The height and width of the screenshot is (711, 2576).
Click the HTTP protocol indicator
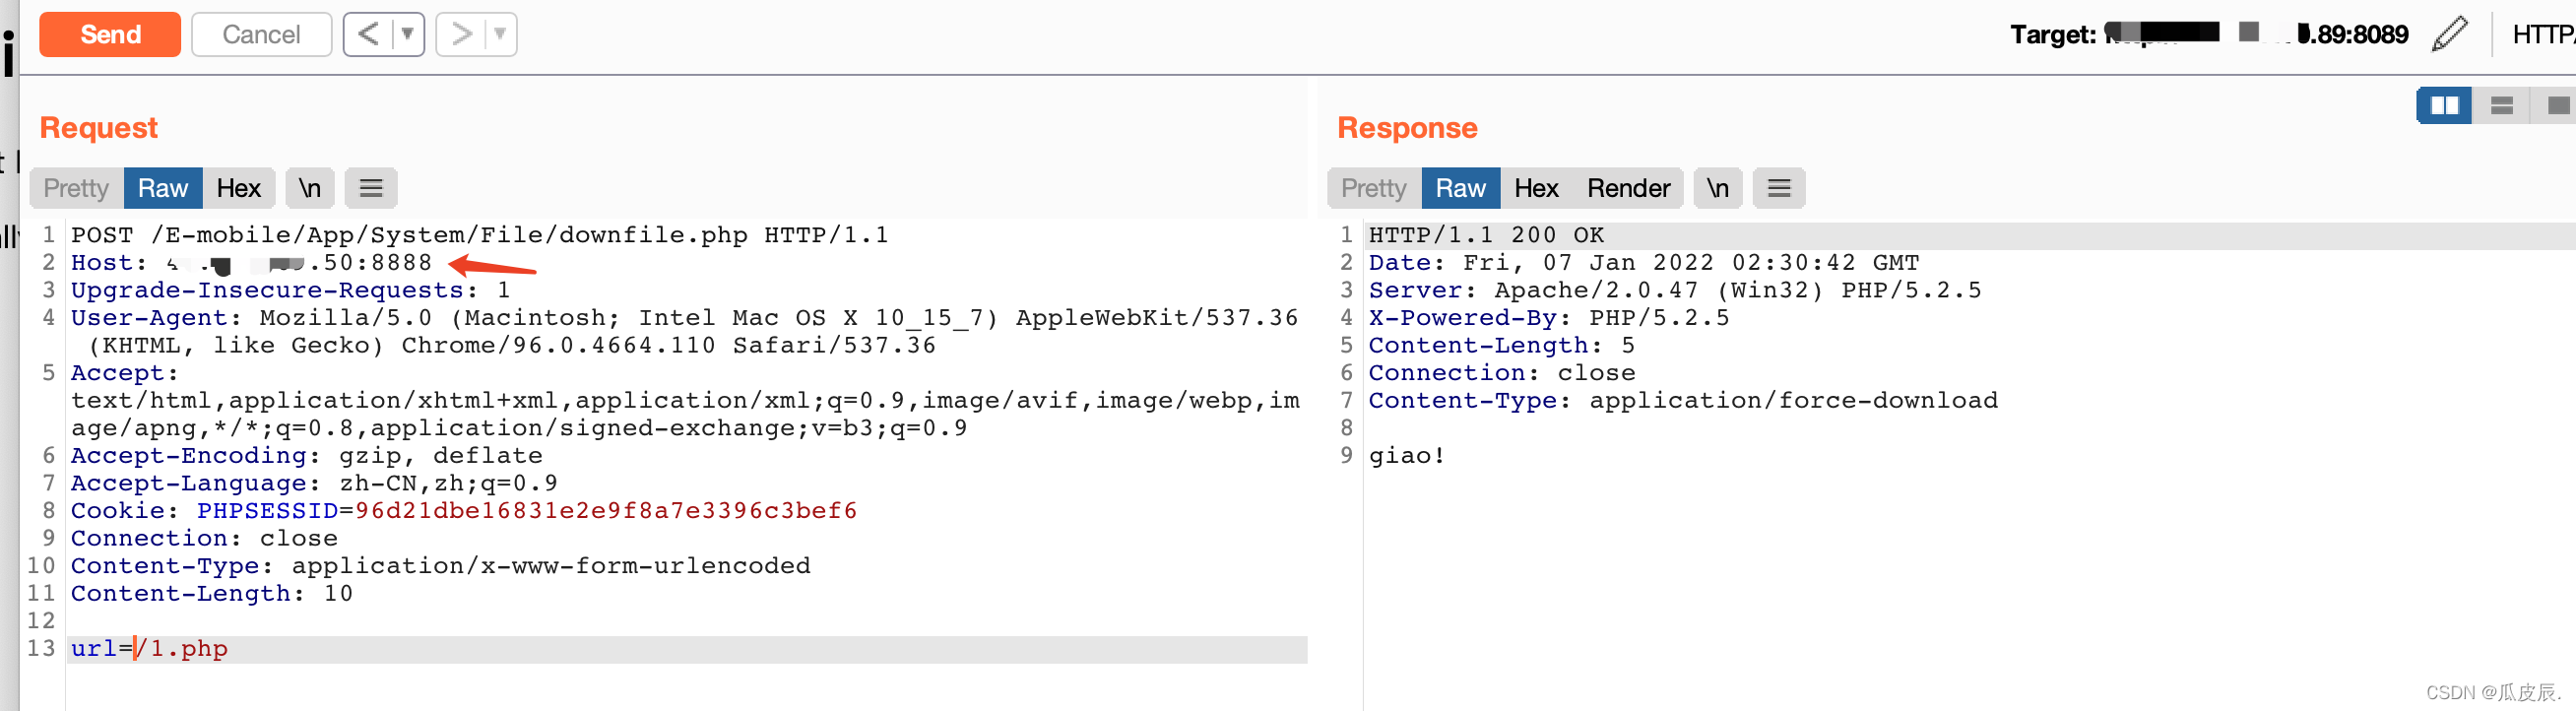tap(2544, 34)
